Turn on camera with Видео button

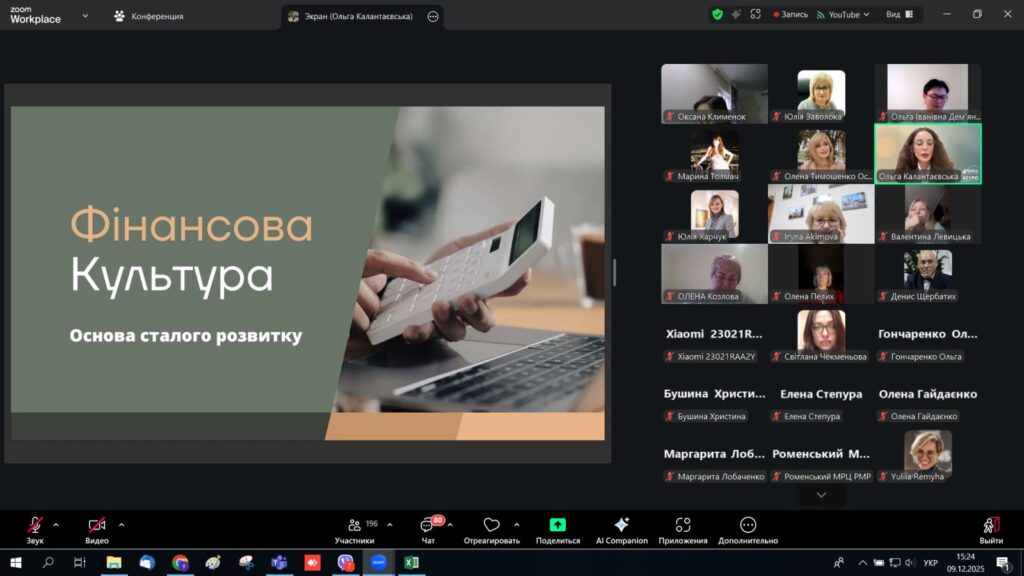pyautogui.click(x=97, y=526)
